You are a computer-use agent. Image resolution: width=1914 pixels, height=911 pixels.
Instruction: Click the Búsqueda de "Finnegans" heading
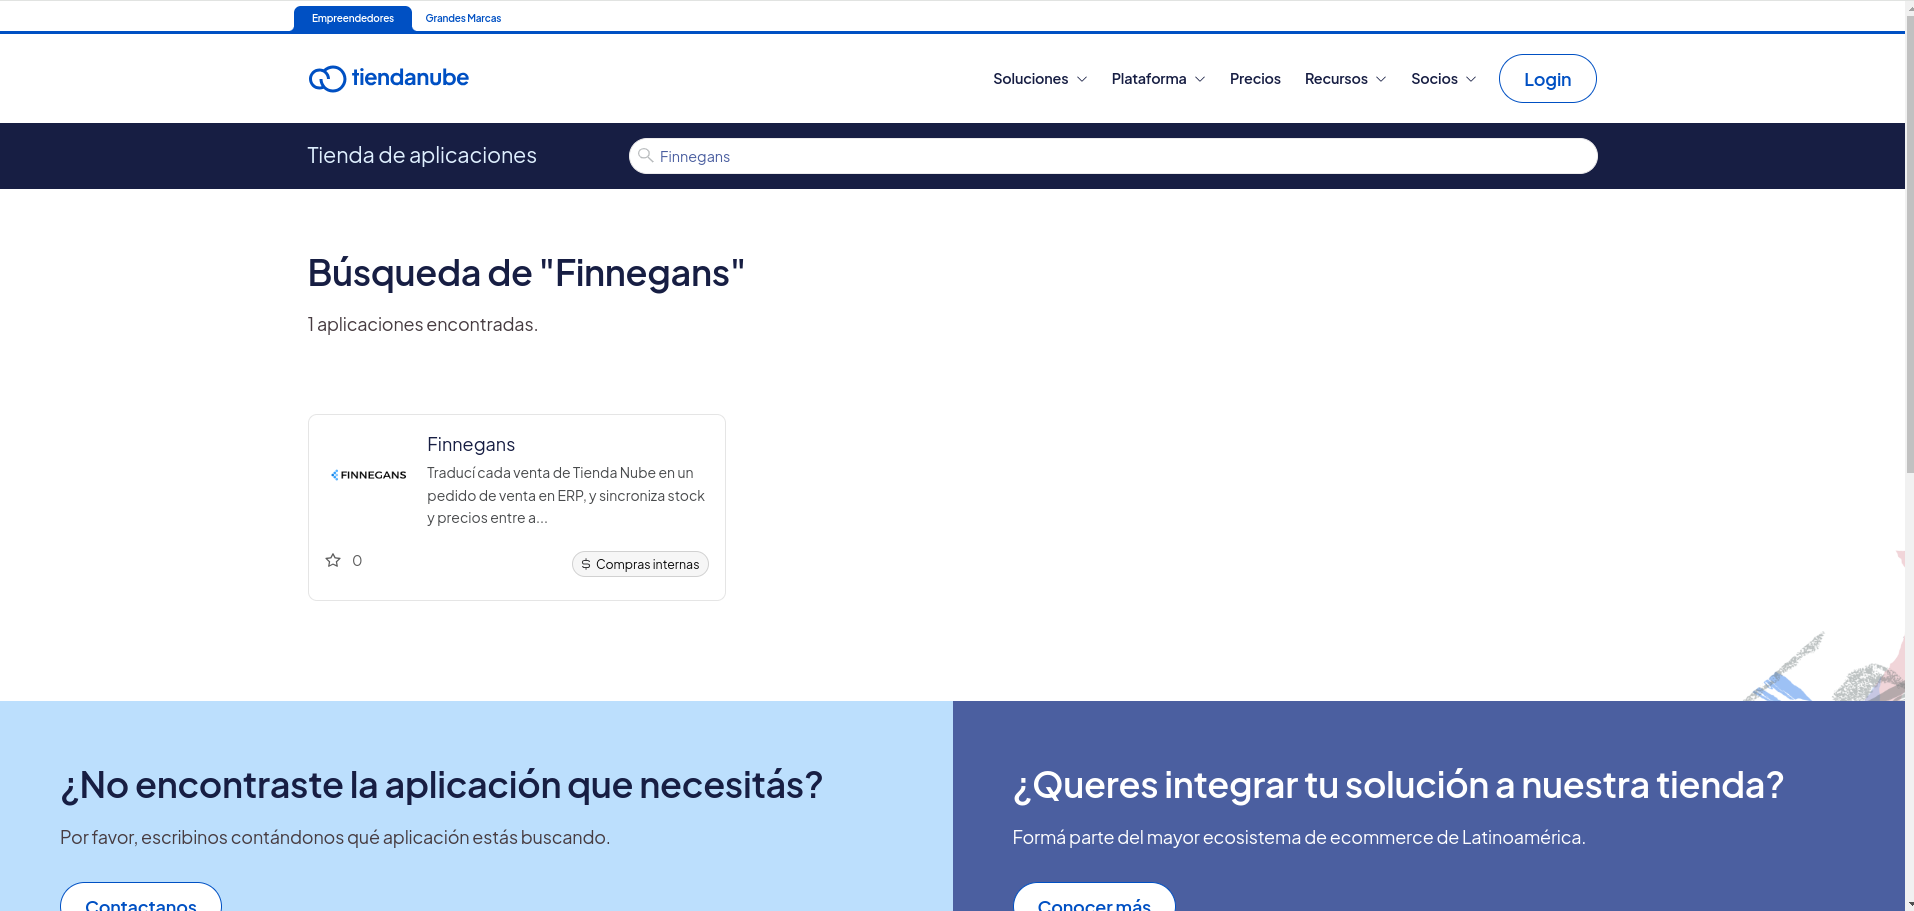click(x=526, y=273)
